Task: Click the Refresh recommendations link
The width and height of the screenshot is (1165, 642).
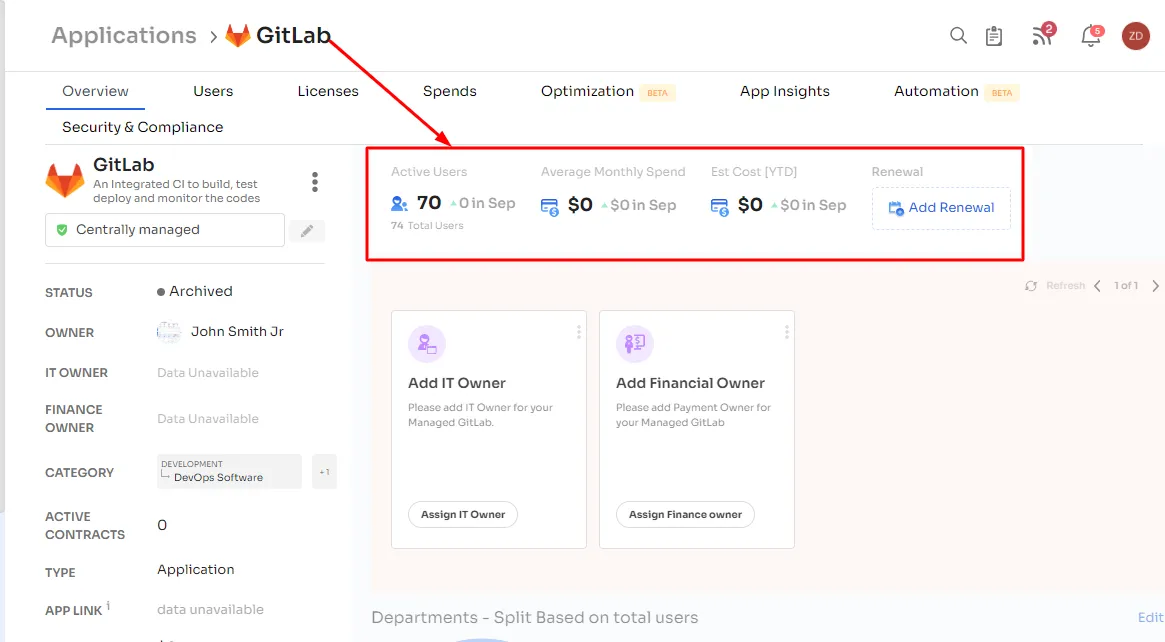Action: coord(1065,286)
